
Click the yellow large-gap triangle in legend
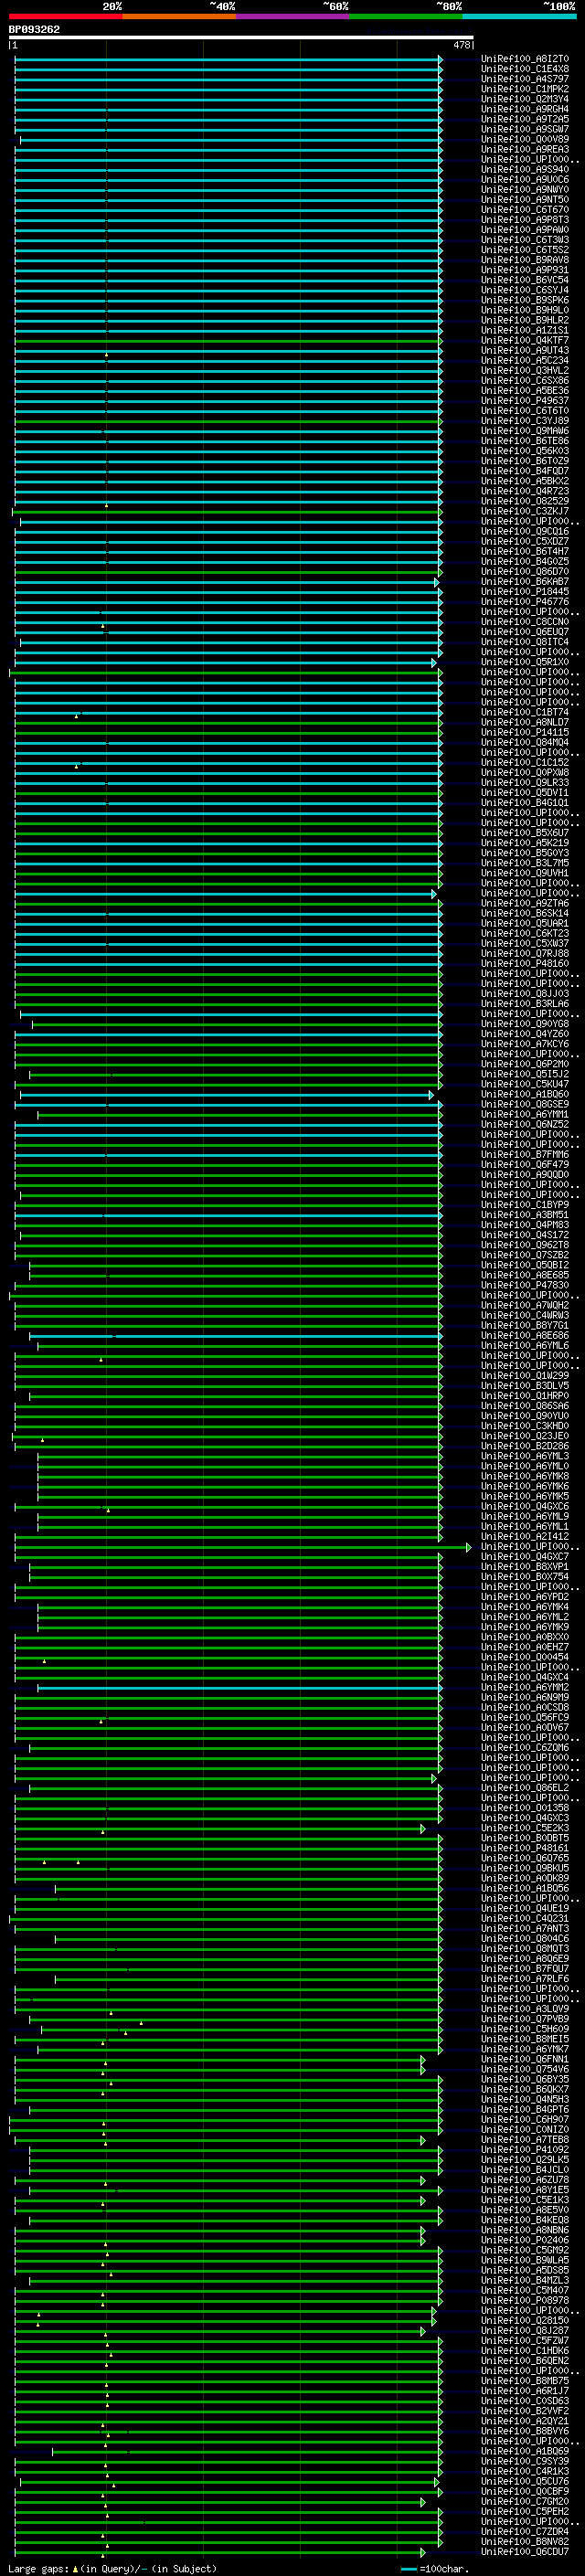pyautogui.click(x=75, y=2568)
